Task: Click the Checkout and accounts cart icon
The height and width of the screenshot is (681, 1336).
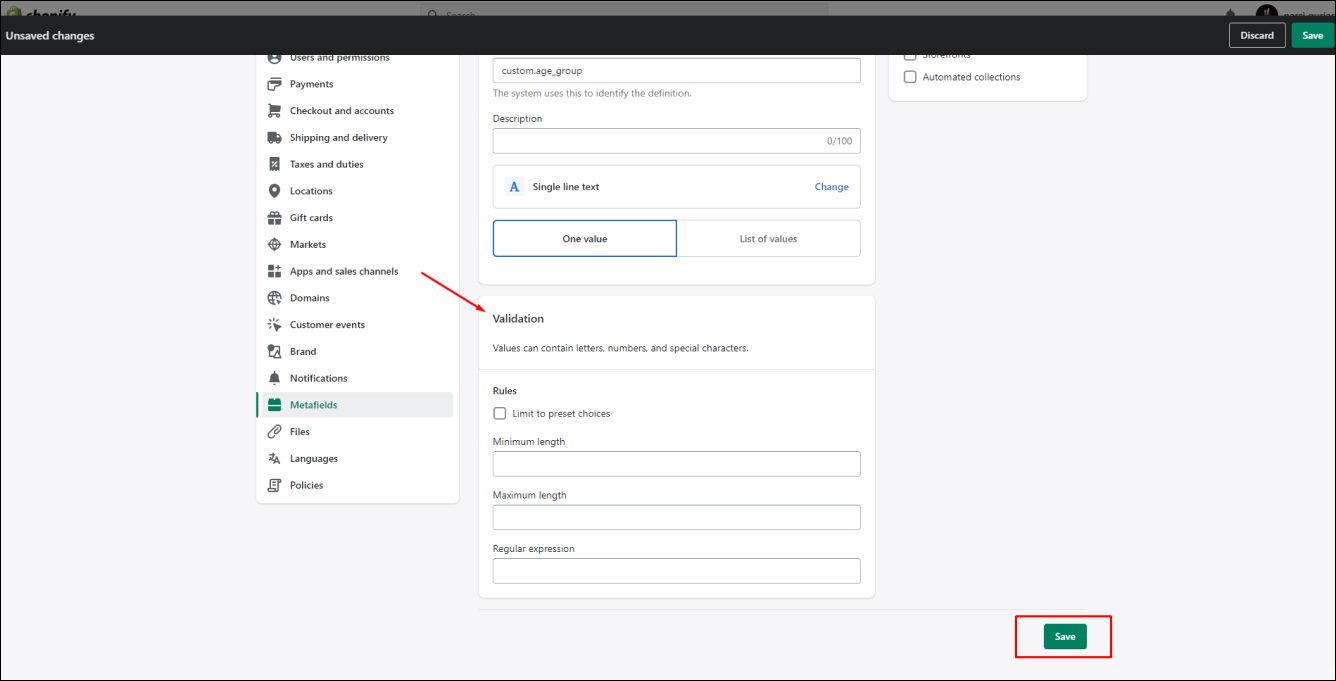Action: [274, 111]
